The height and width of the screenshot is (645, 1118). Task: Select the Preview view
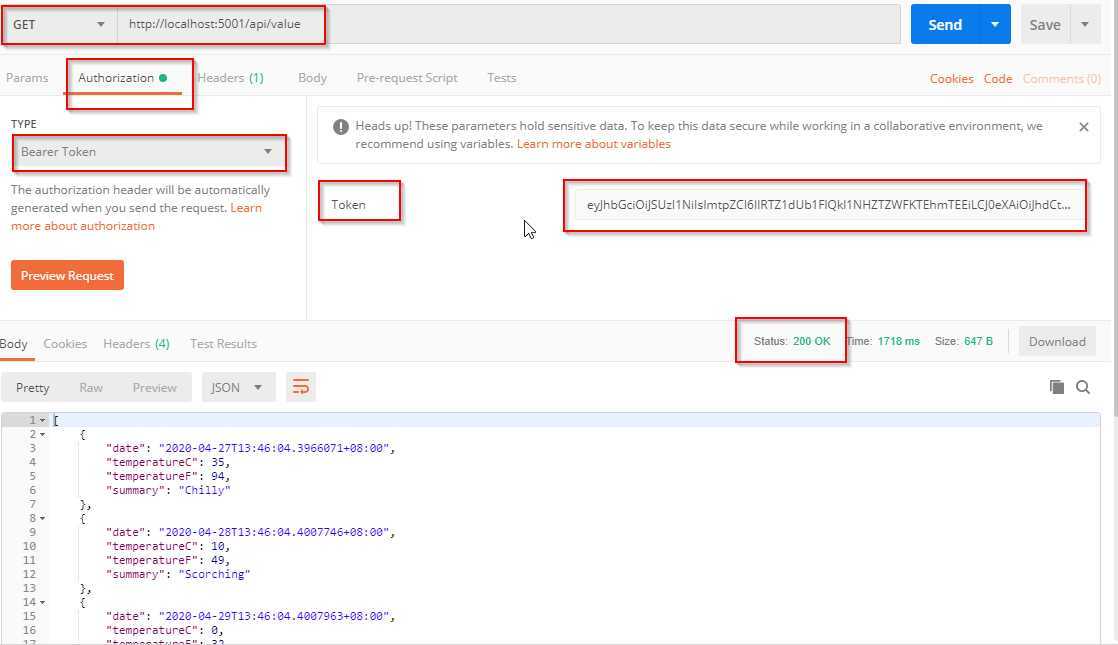click(155, 388)
